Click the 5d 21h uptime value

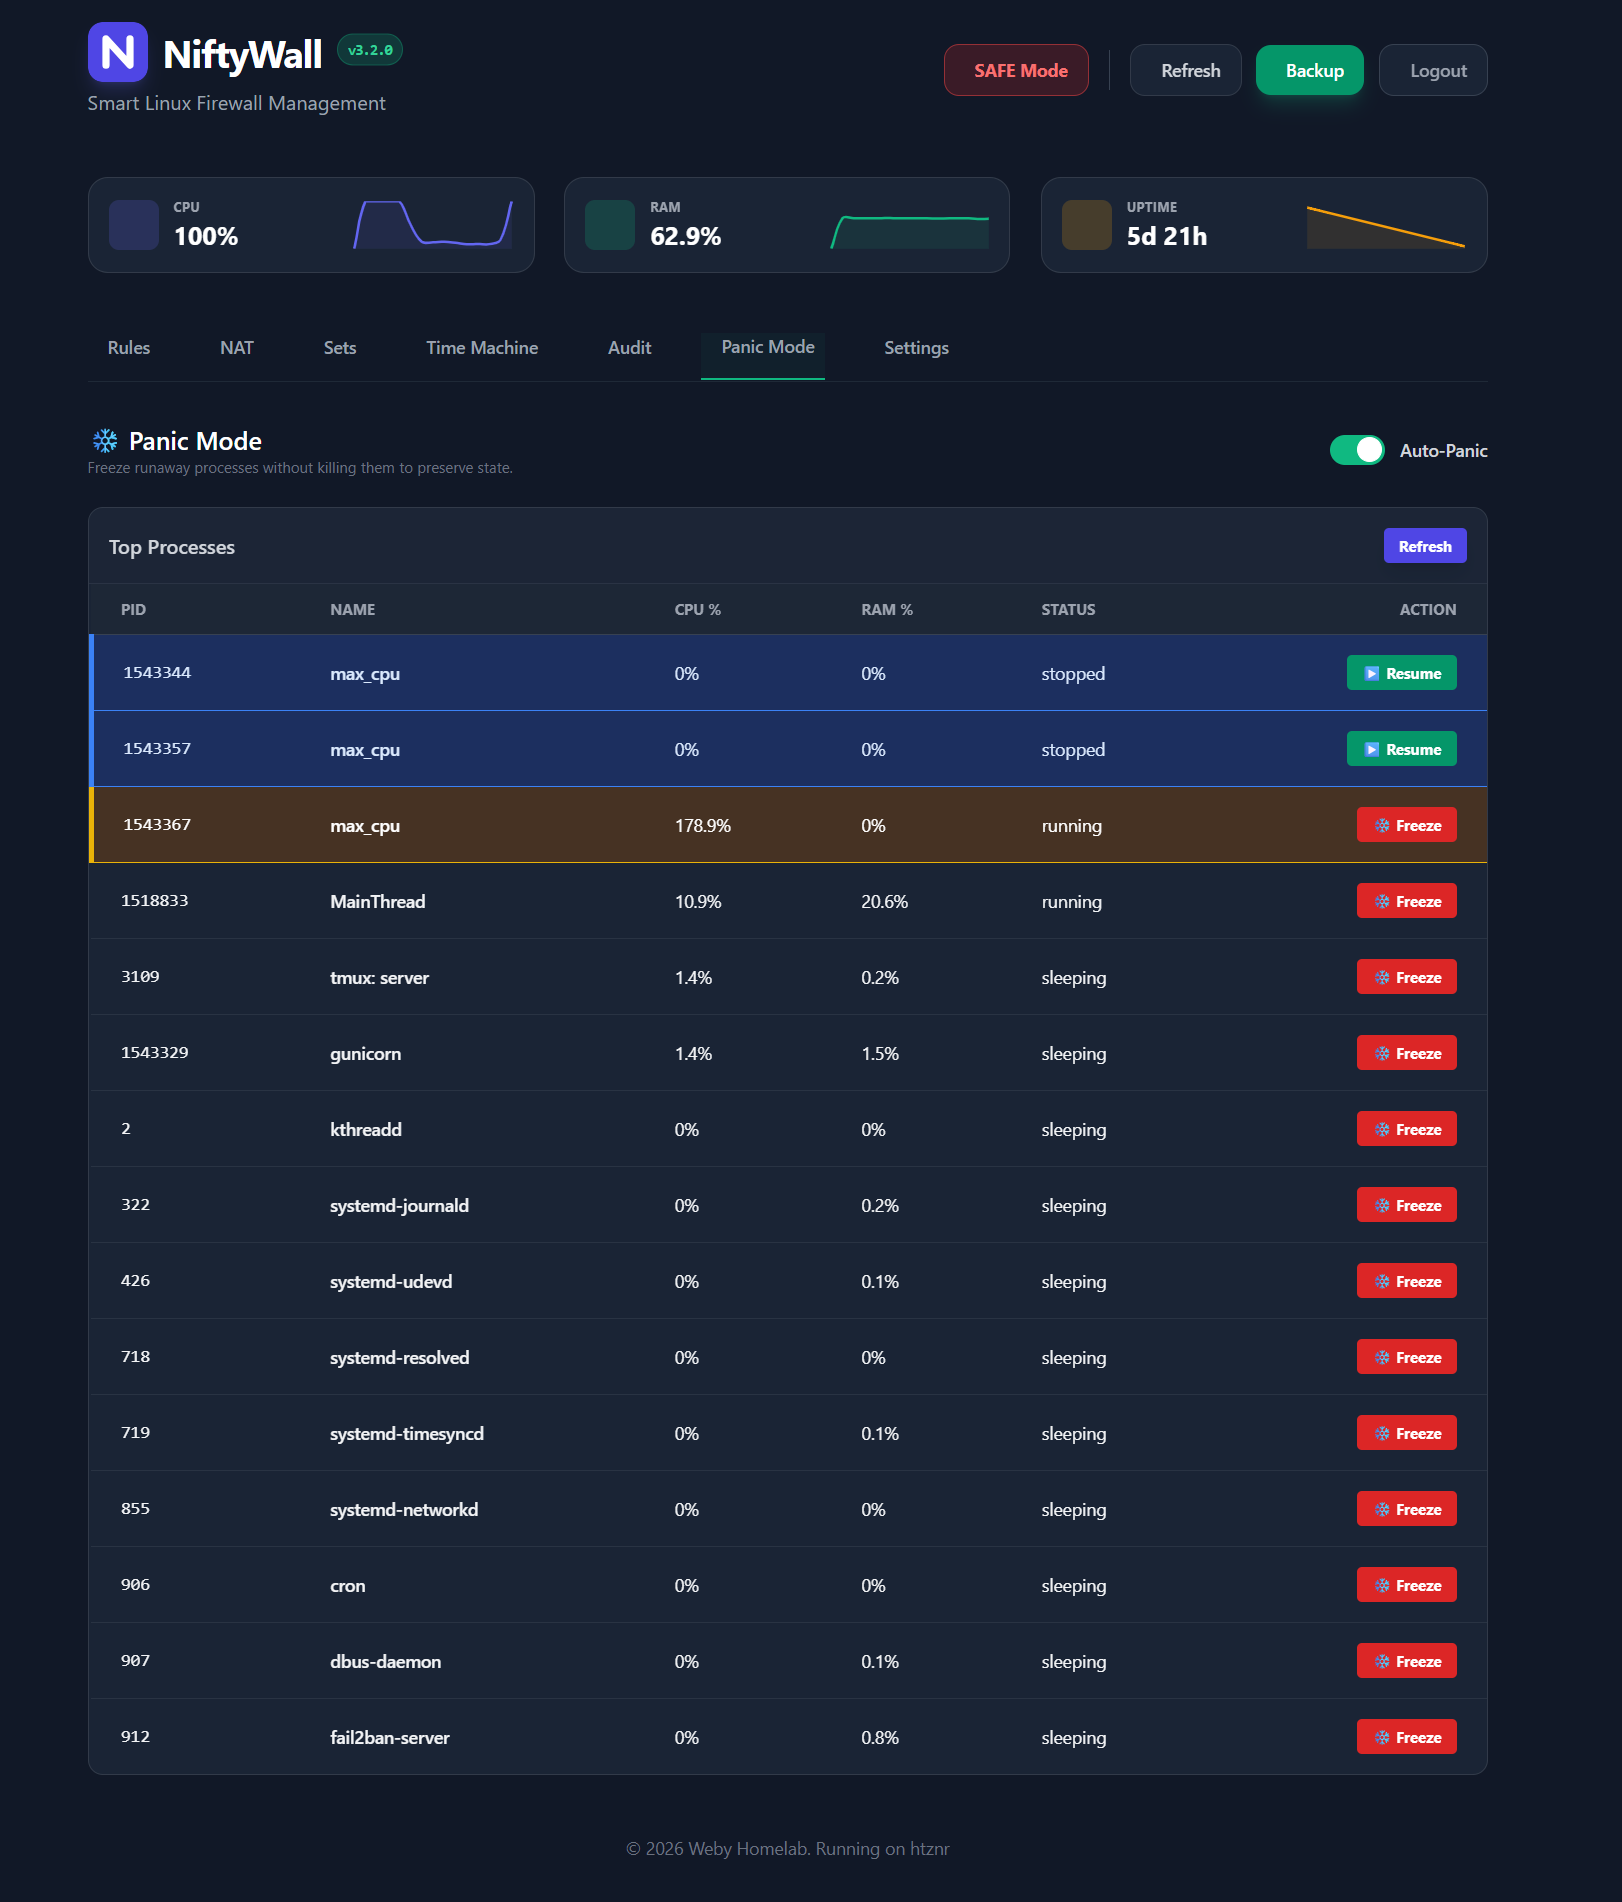[1167, 236]
